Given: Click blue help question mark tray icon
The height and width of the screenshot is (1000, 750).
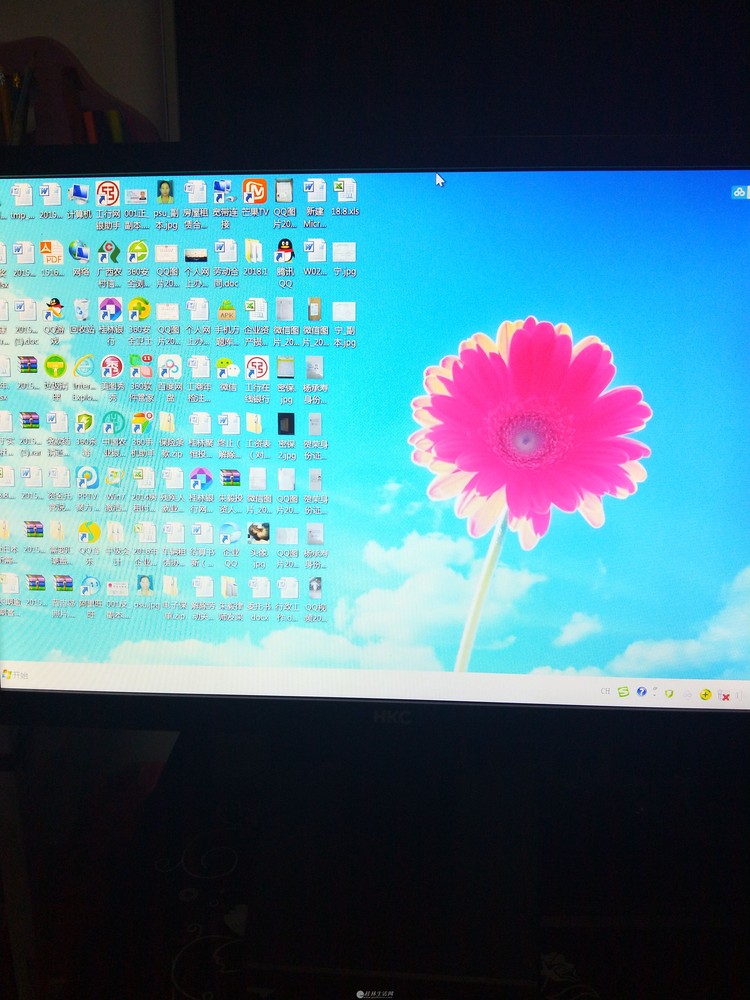Looking at the screenshot, I should [642, 691].
